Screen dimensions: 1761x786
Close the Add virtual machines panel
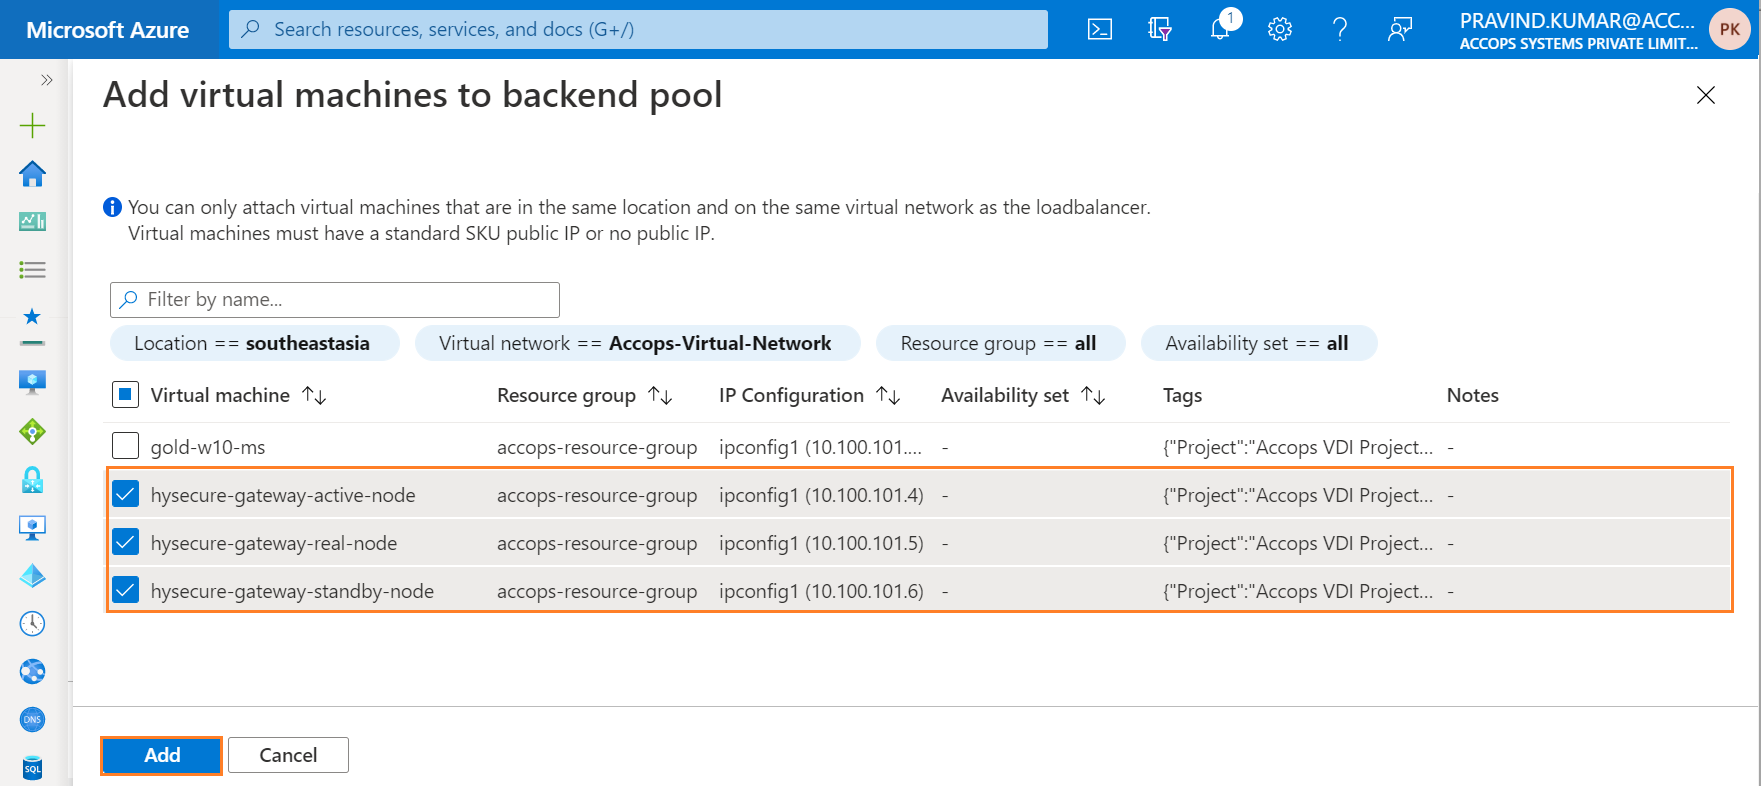point(1706,95)
